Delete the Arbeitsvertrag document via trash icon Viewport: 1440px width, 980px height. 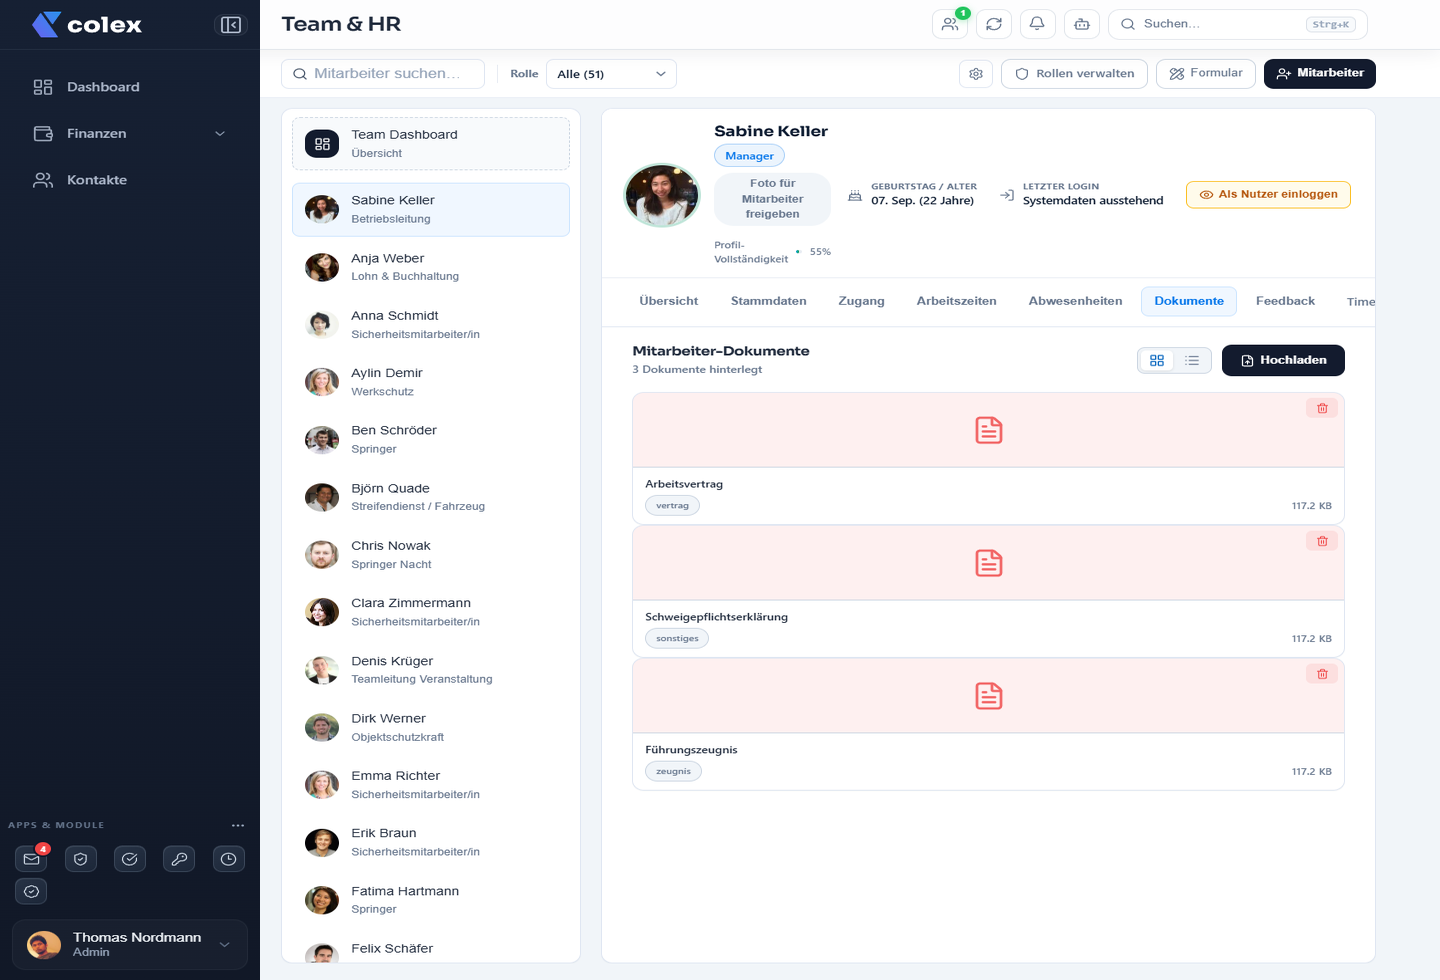(x=1322, y=408)
